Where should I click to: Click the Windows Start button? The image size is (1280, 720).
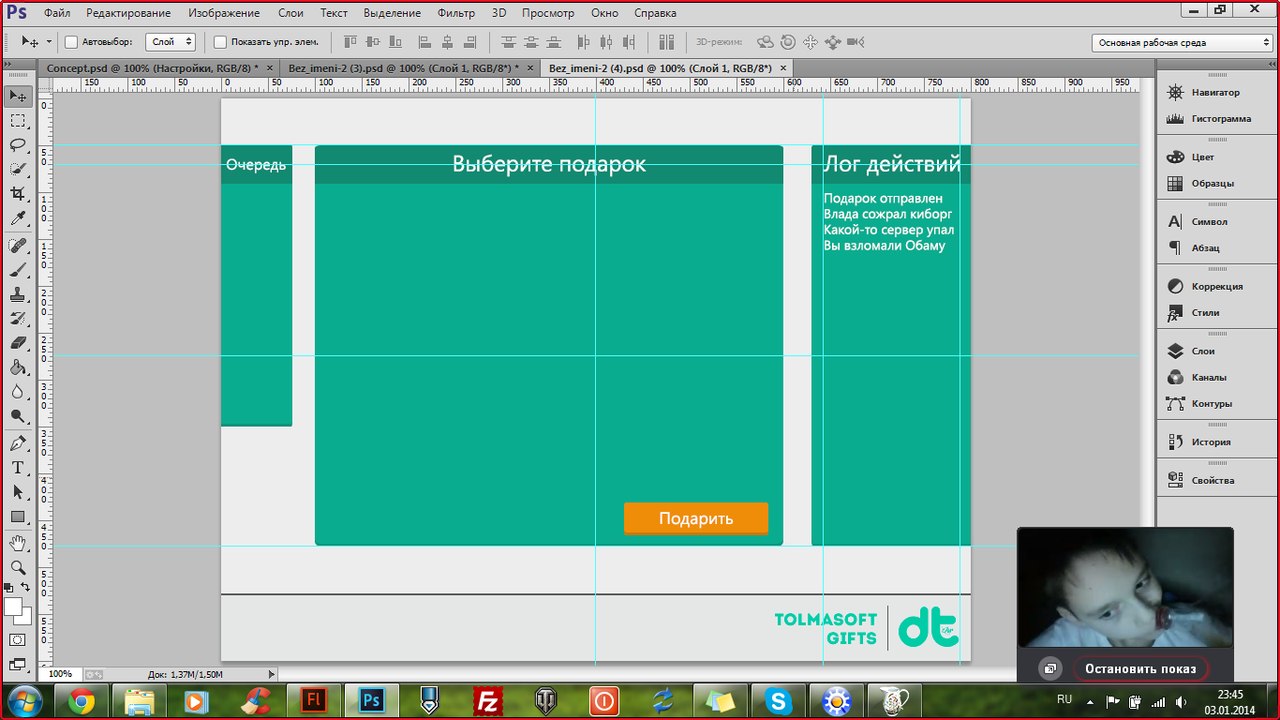coord(23,700)
